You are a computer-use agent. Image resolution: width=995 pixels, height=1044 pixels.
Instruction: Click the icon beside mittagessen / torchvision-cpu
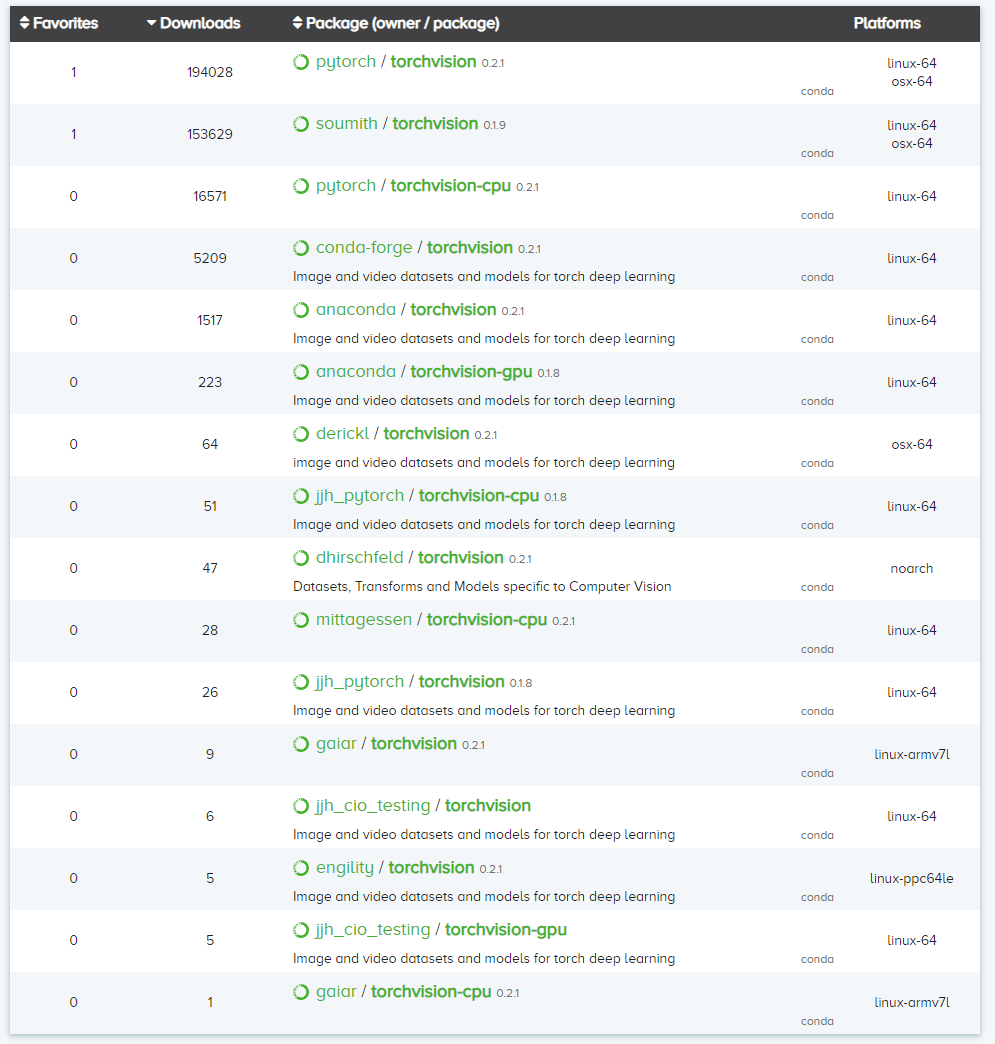pyautogui.click(x=301, y=620)
